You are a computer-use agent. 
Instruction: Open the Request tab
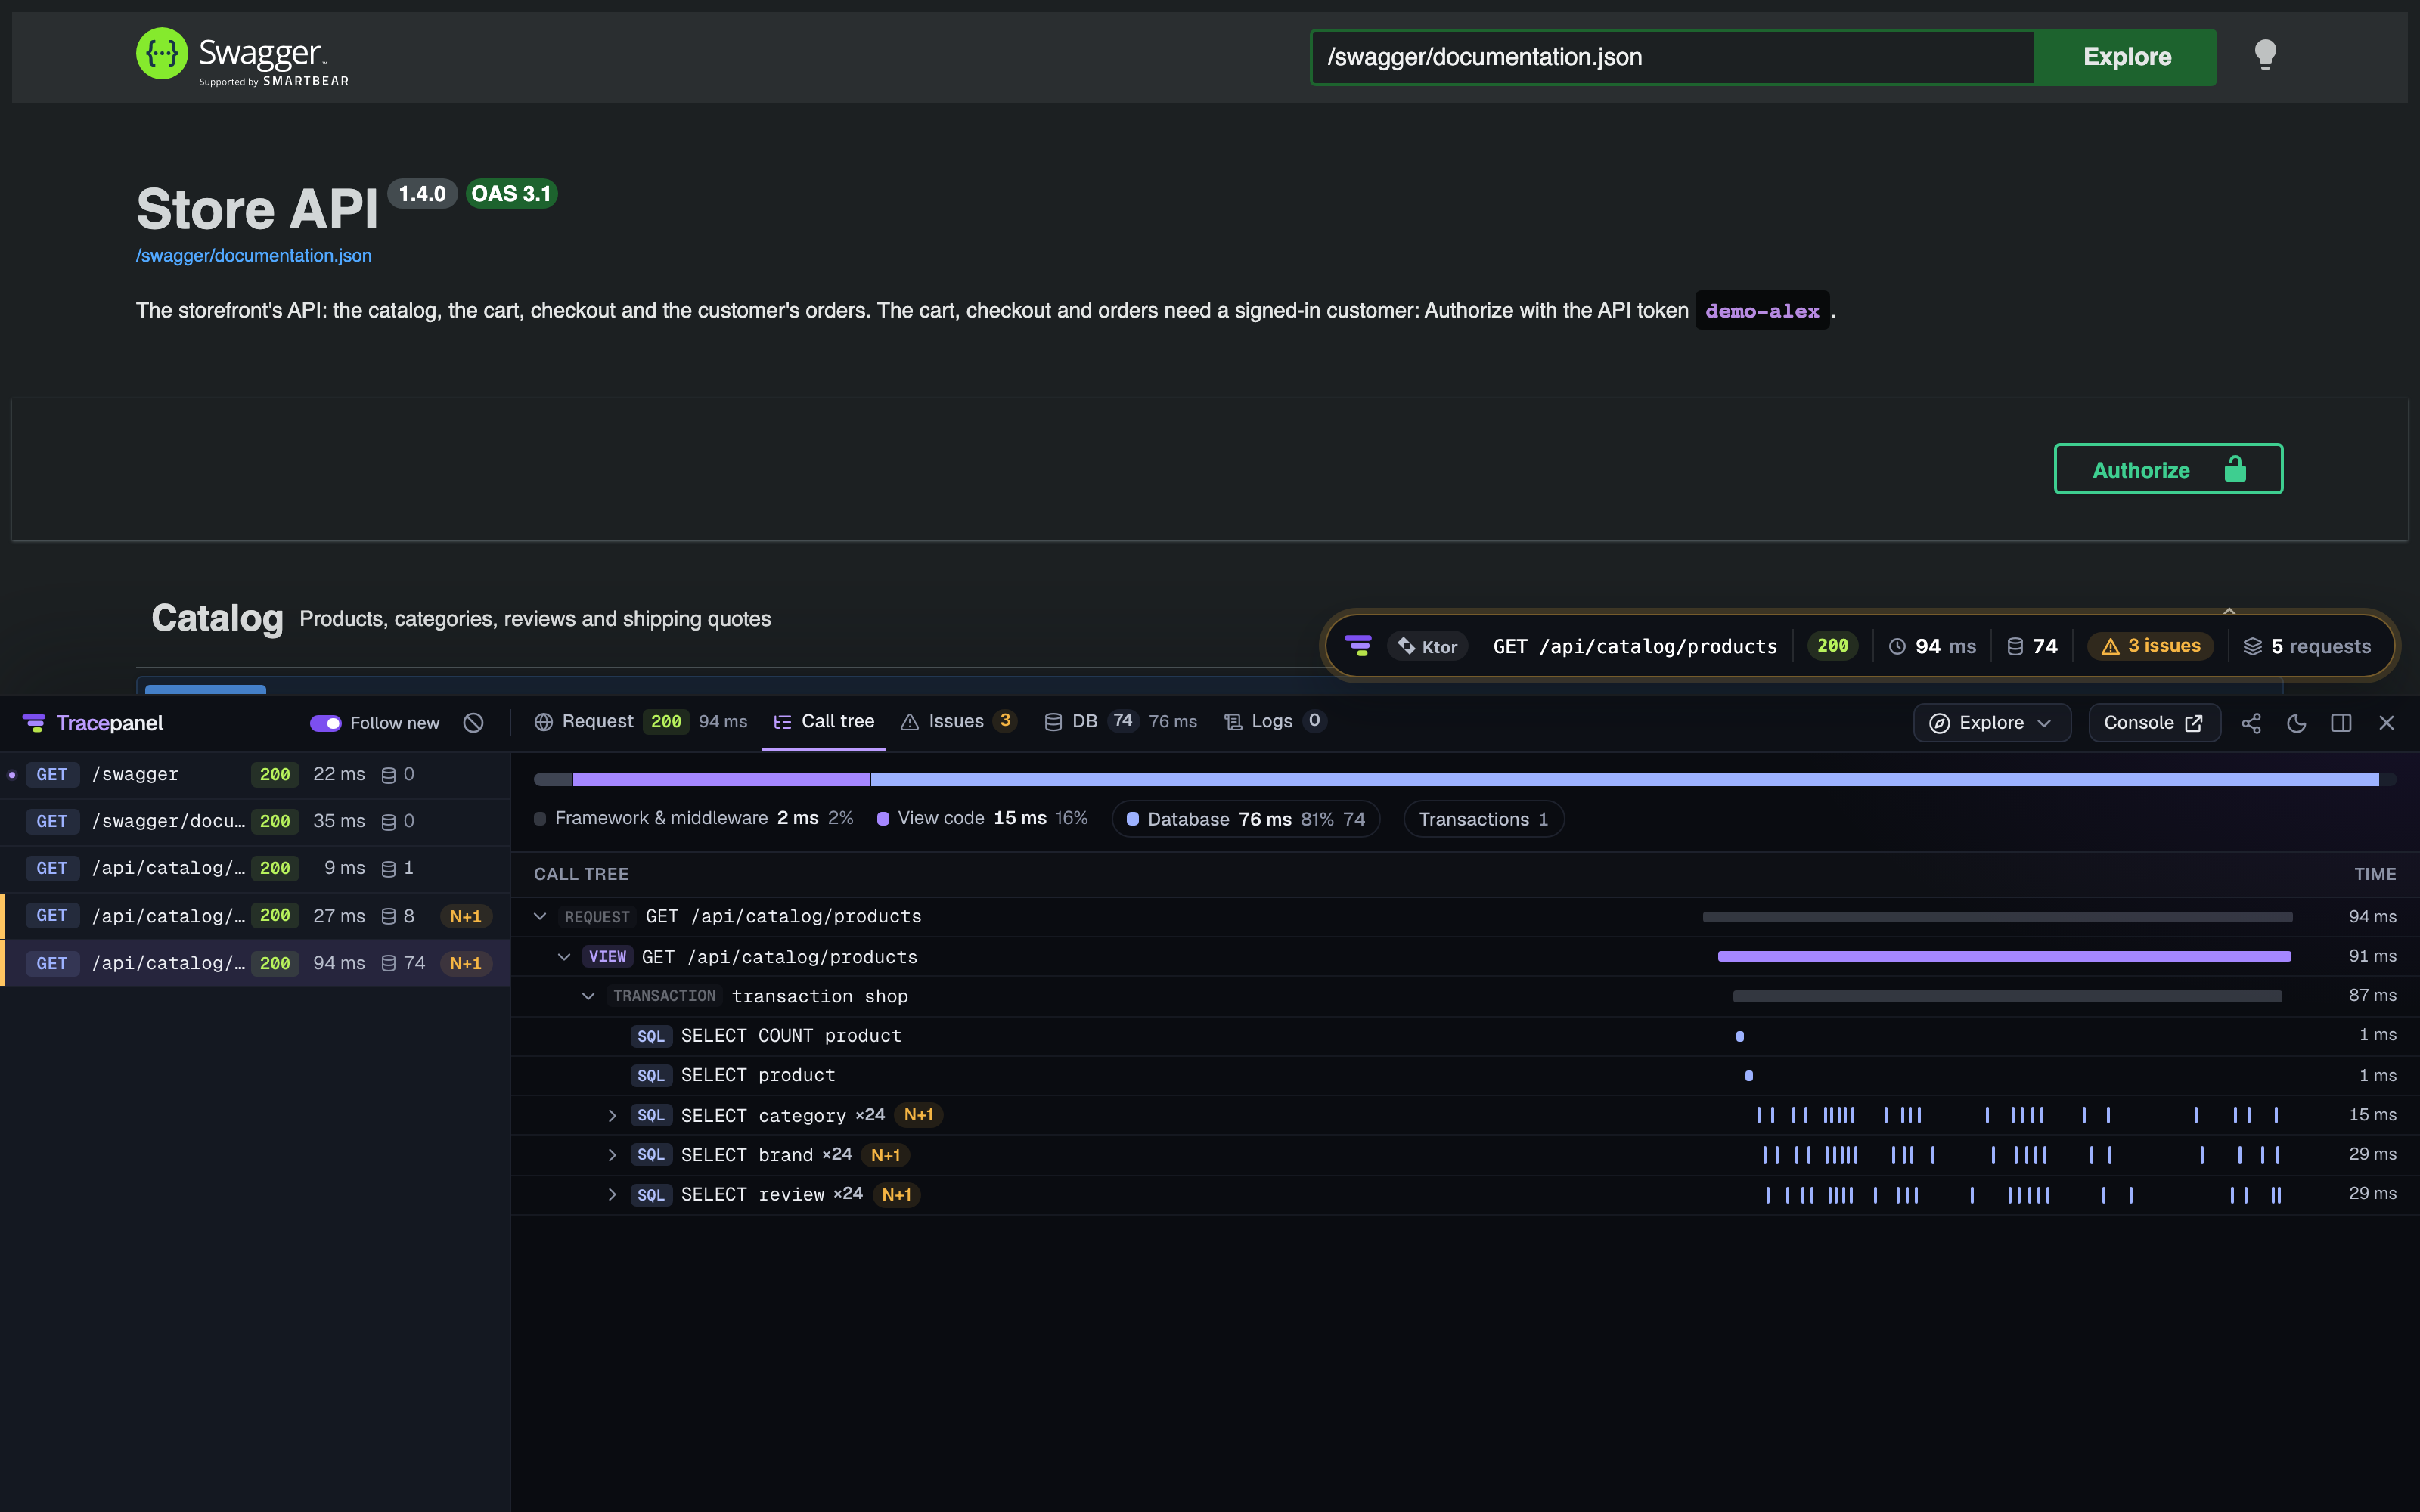[x=640, y=722]
